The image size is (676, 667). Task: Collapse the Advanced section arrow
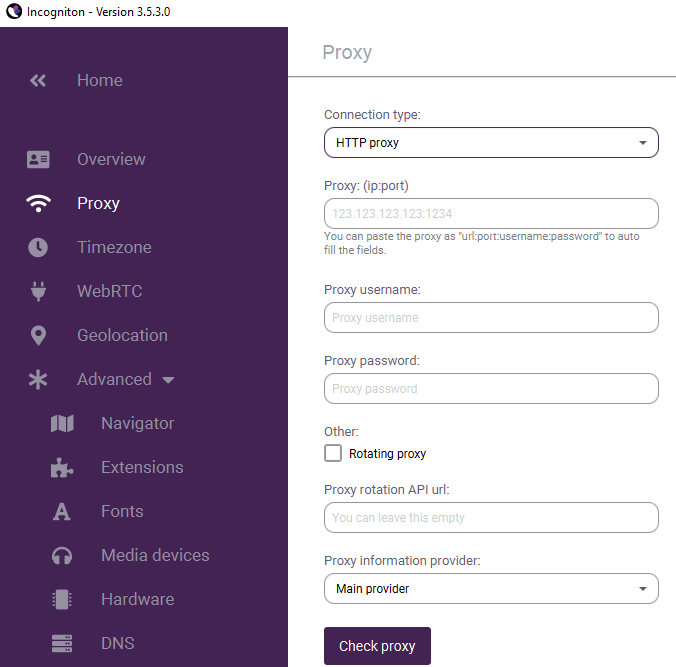(x=168, y=380)
